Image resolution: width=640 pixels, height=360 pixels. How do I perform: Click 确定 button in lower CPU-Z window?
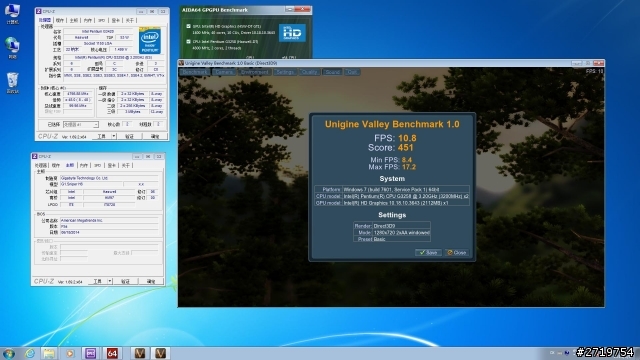tap(151, 281)
